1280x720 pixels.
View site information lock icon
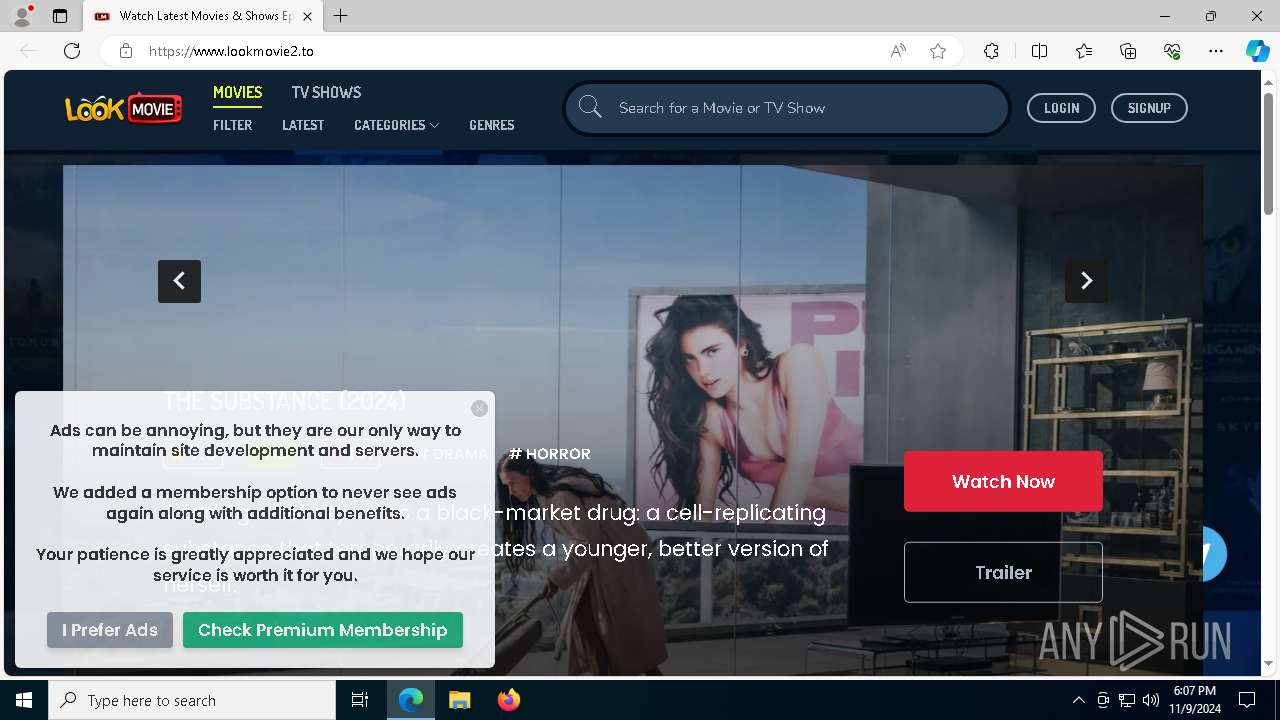126,51
